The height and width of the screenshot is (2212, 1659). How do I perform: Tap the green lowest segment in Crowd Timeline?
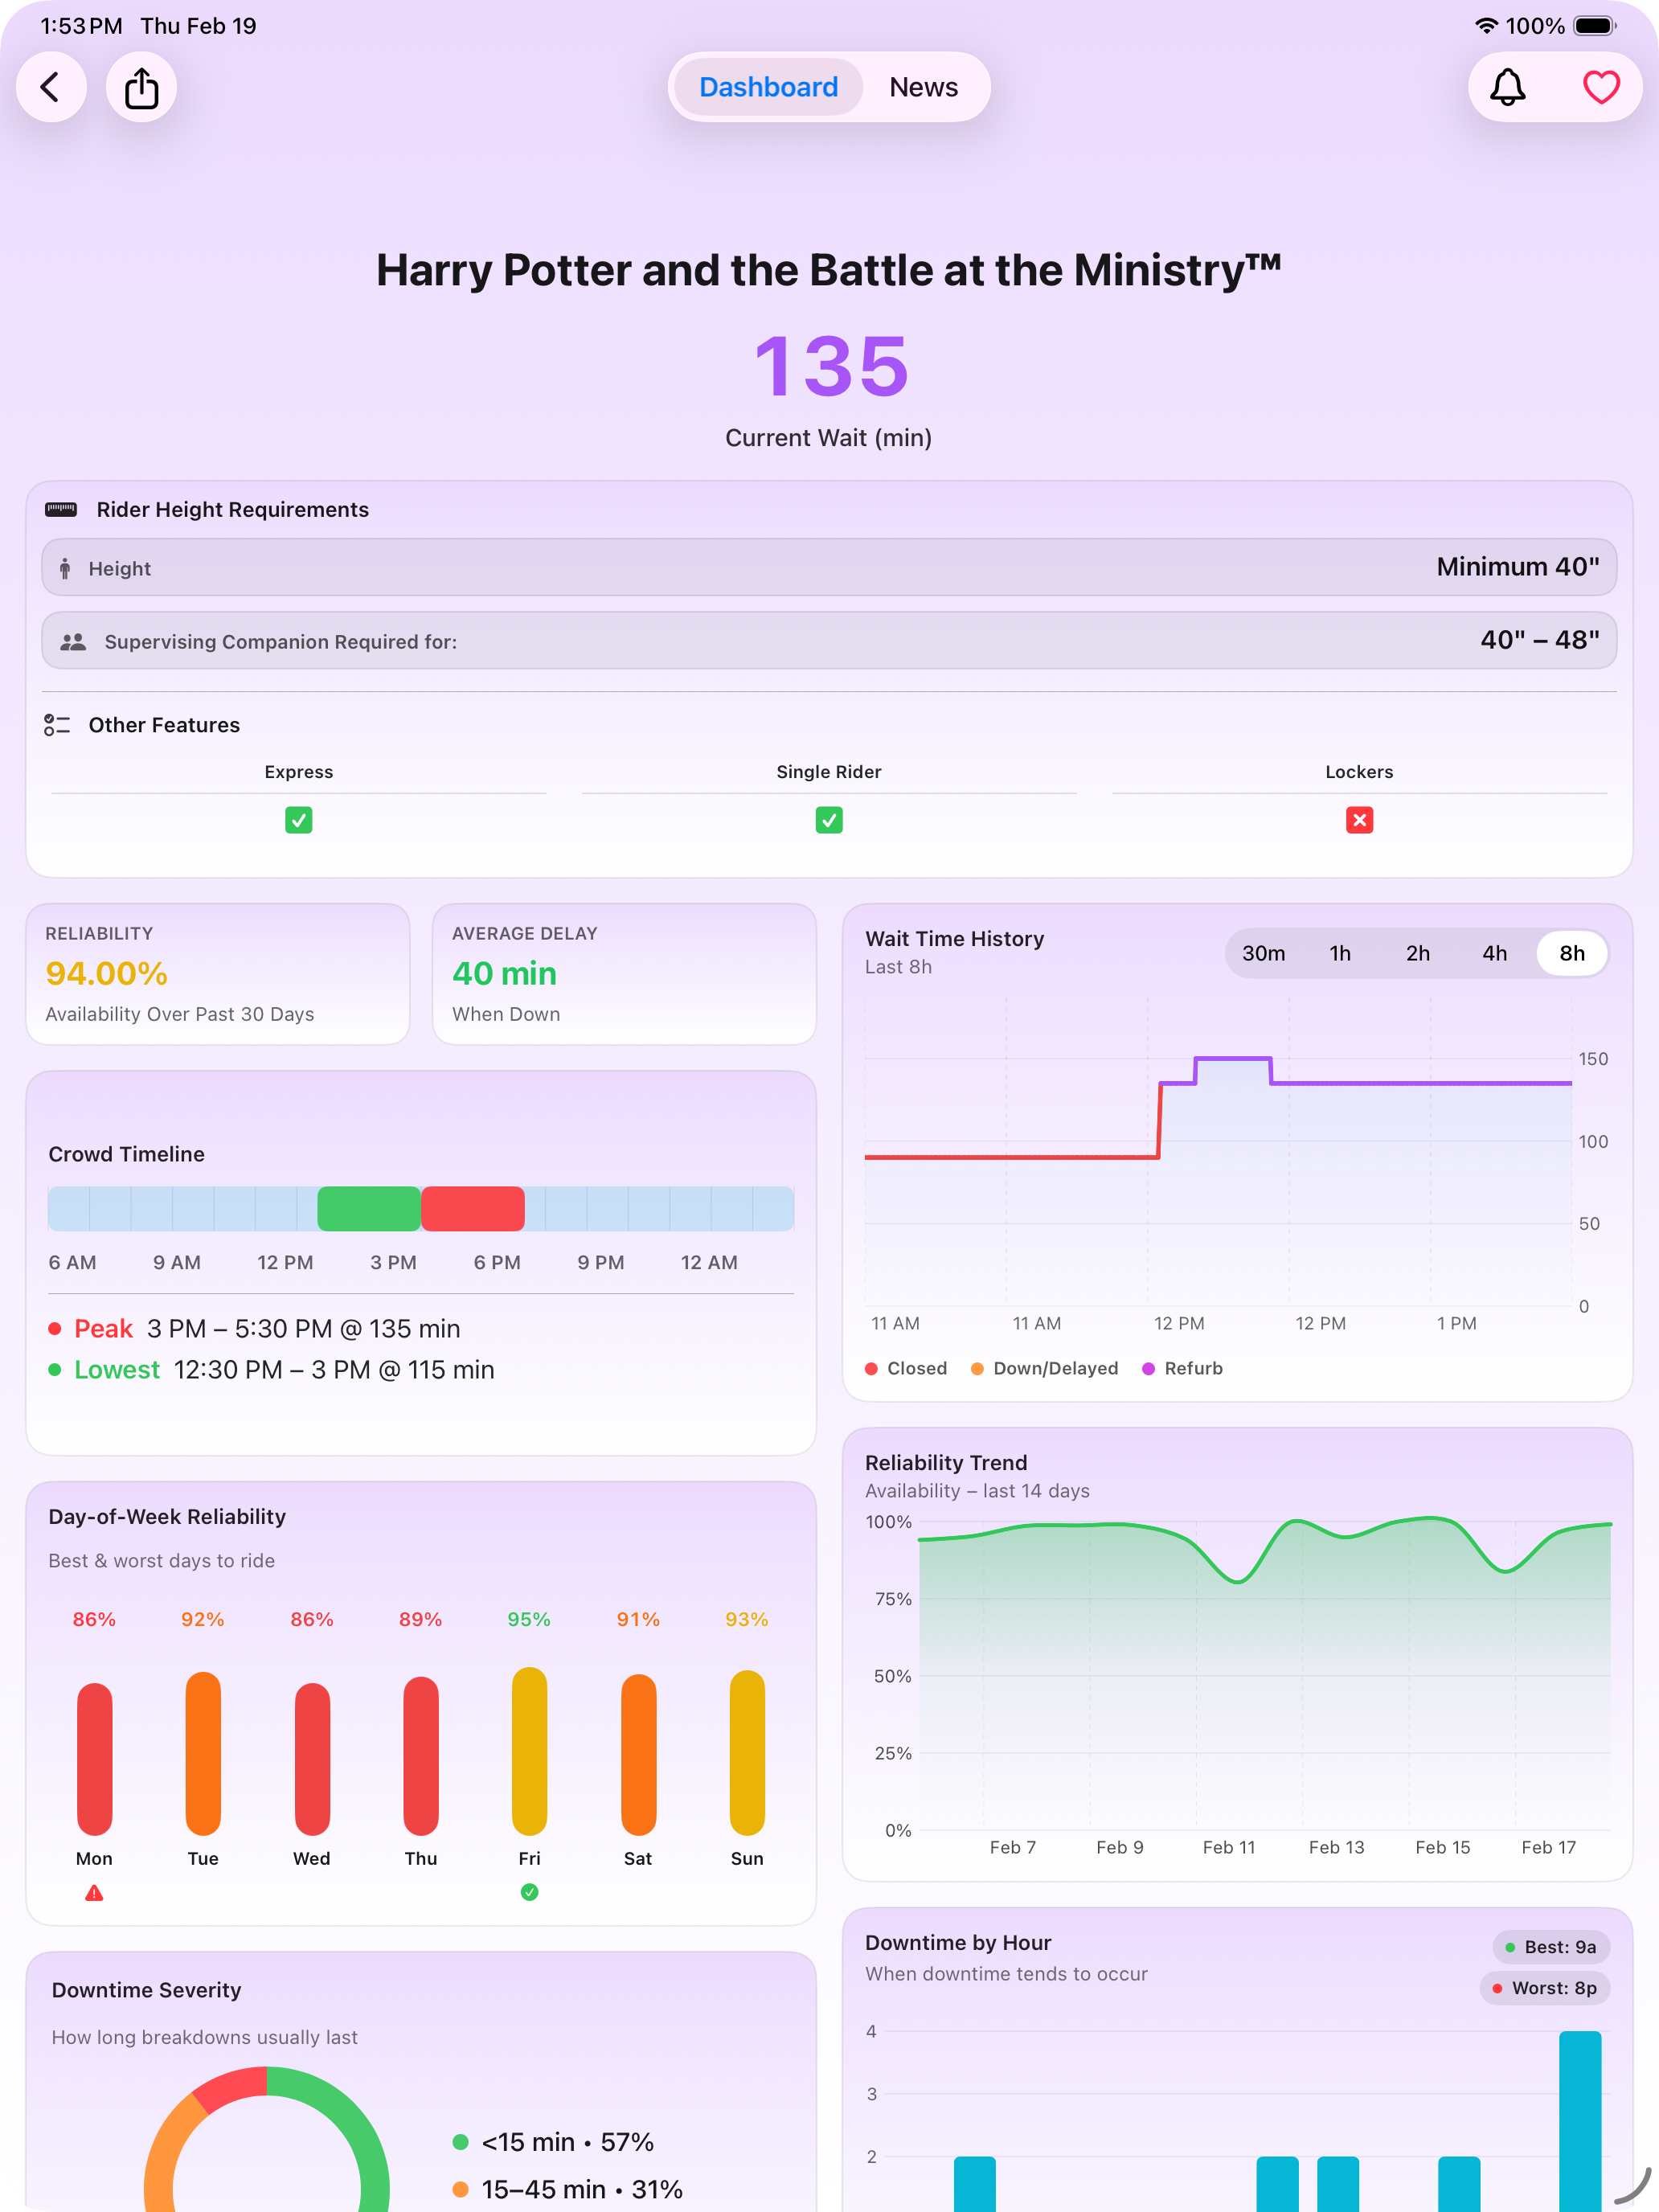pyautogui.click(x=369, y=1209)
